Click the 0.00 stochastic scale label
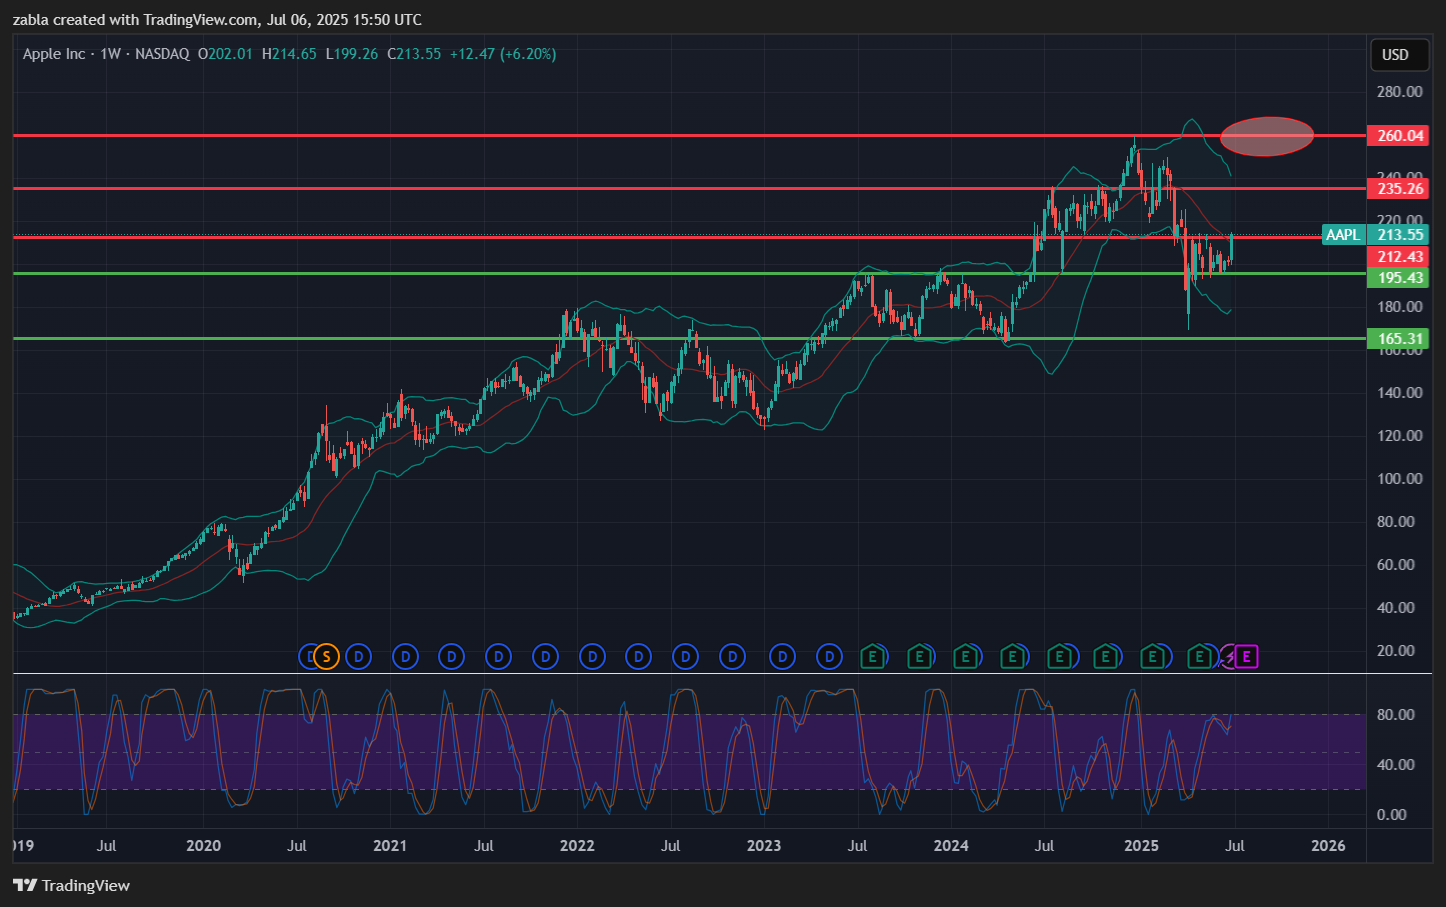The image size is (1446, 907). click(1392, 815)
